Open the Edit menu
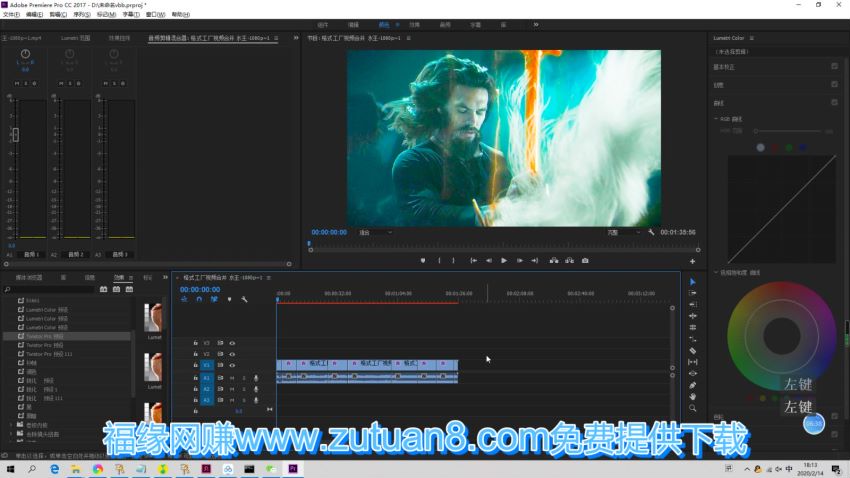This screenshot has height=478, width=850. (34, 15)
